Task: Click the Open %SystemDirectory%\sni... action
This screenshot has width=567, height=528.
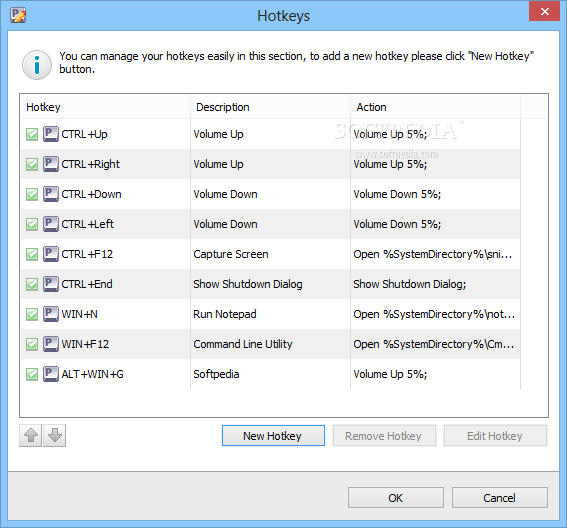Action: point(432,254)
